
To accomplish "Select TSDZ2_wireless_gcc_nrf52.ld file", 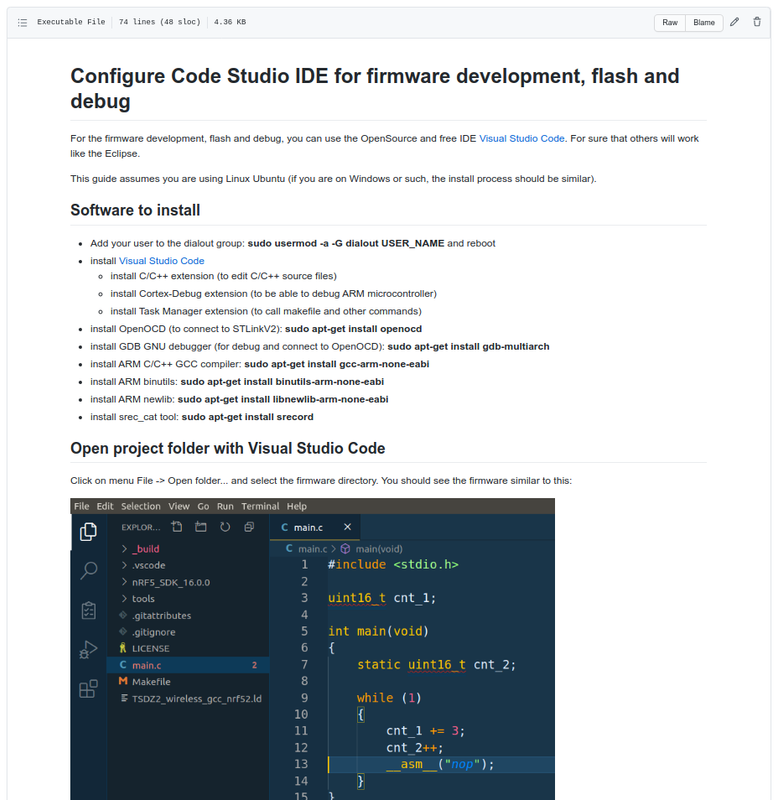I will pyautogui.click(x=188, y=698).
